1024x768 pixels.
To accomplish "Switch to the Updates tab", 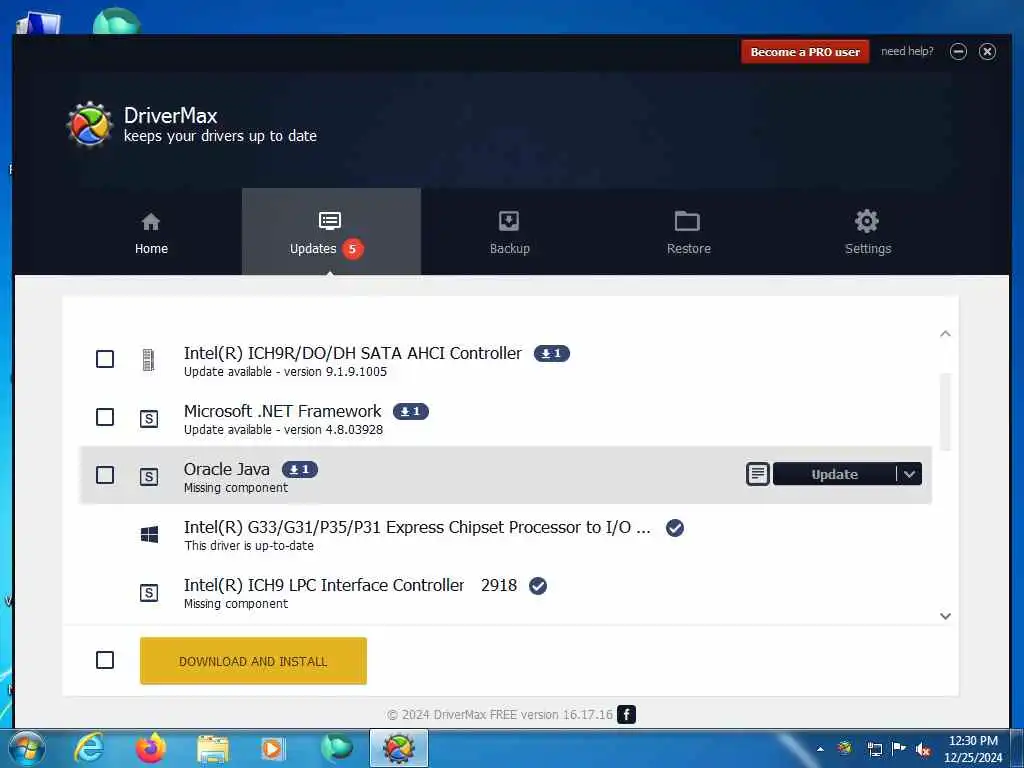I will click(x=331, y=232).
